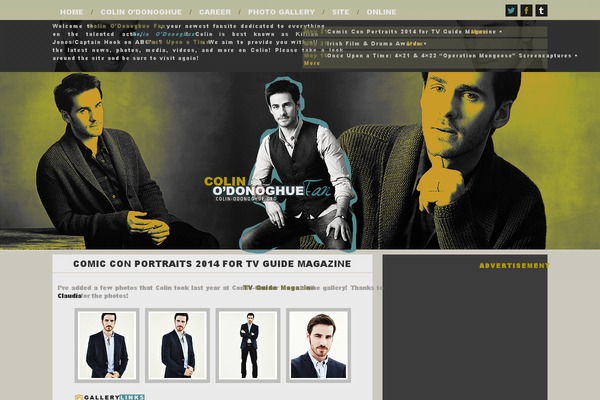The image size is (600, 400).
Task: Open the ONLINE menu item
Action: coord(382,12)
